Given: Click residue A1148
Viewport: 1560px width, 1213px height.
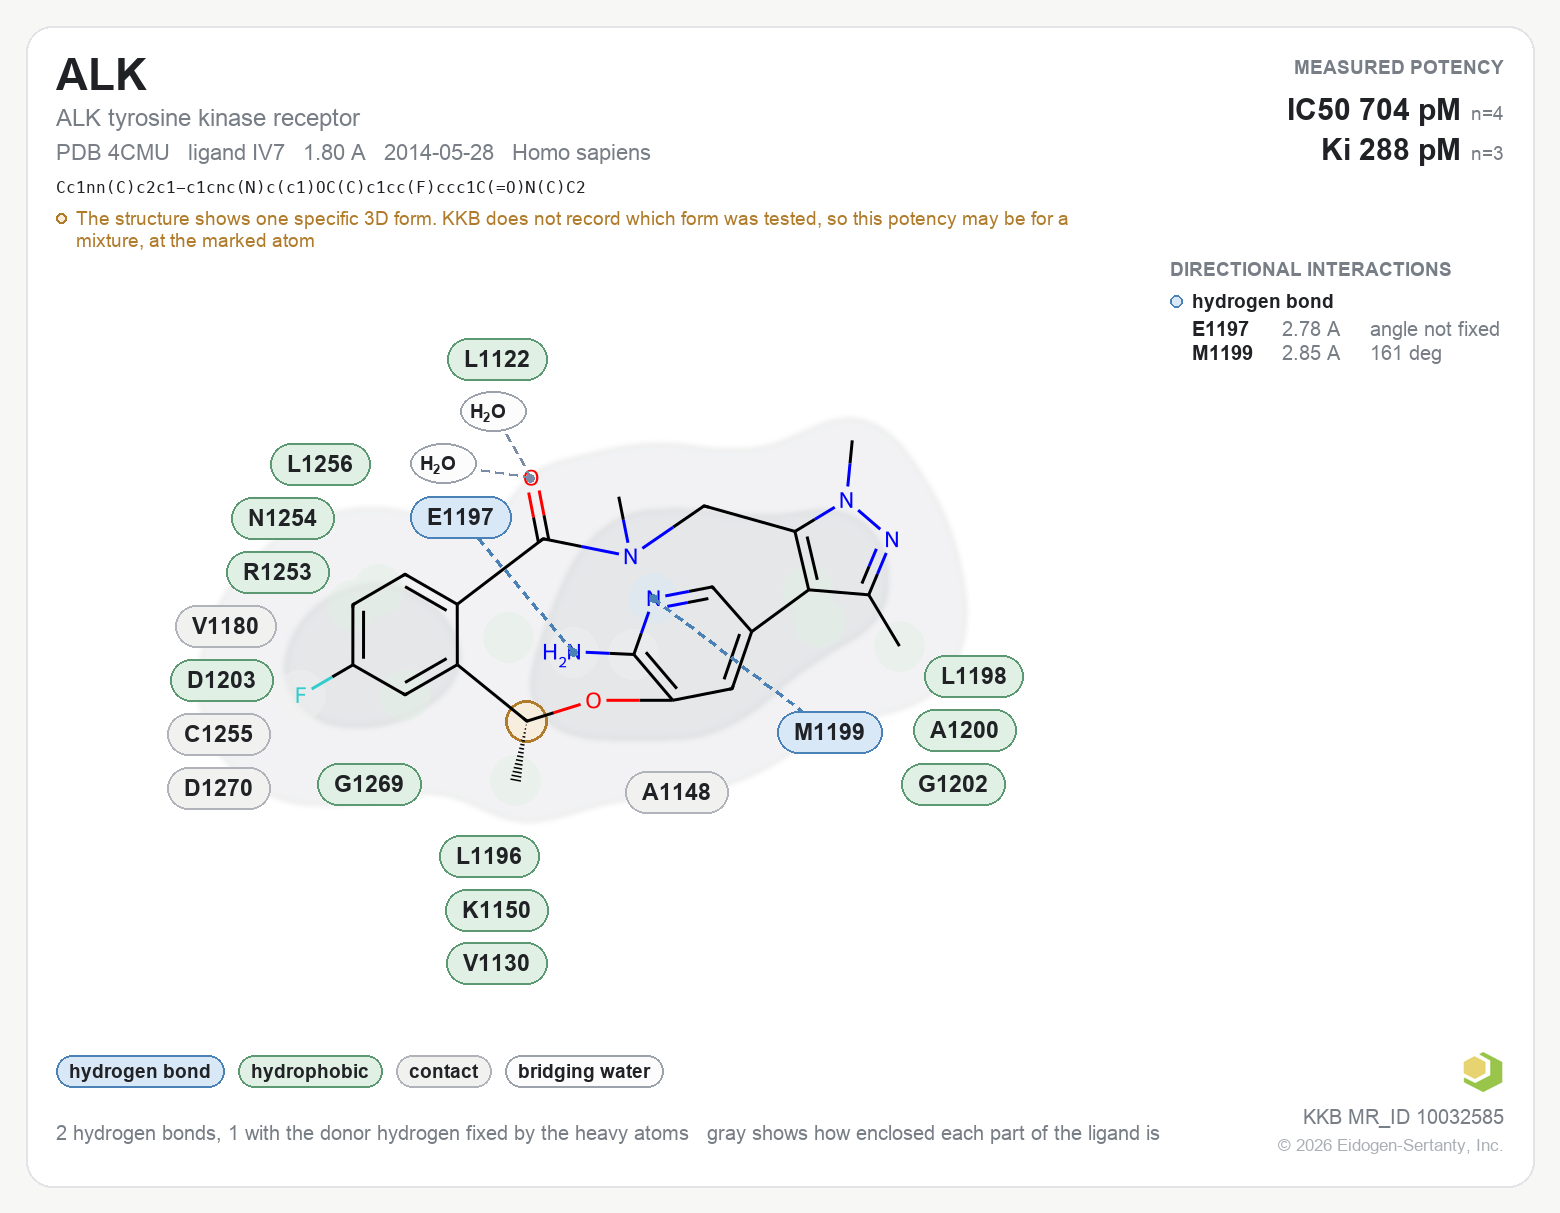Looking at the screenshot, I should coord(677,792).
